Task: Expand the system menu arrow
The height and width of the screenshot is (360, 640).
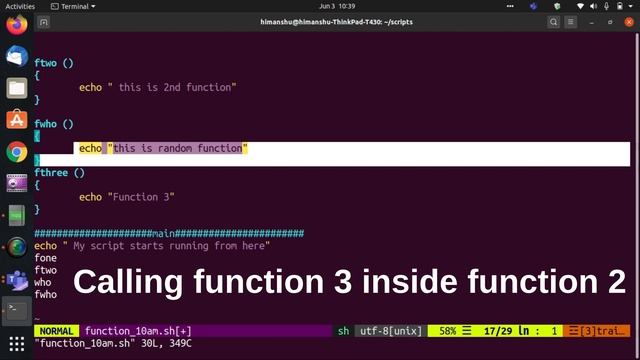Action: click(631, 6)
